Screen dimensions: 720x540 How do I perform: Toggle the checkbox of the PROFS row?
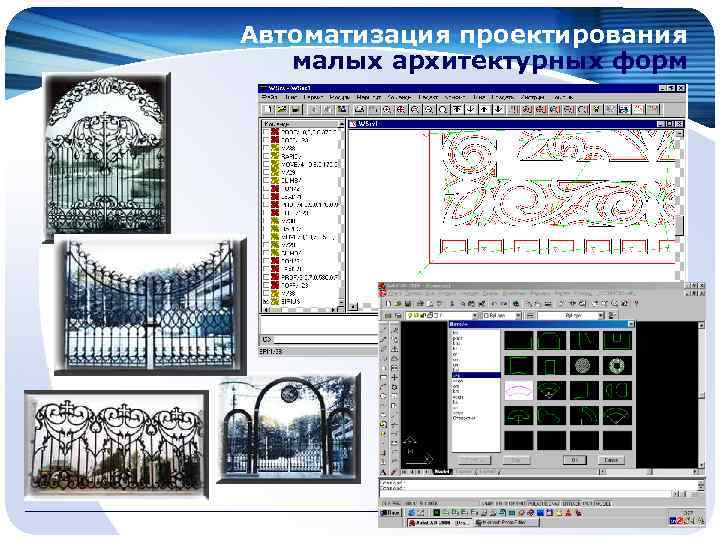tap(266, 277)
